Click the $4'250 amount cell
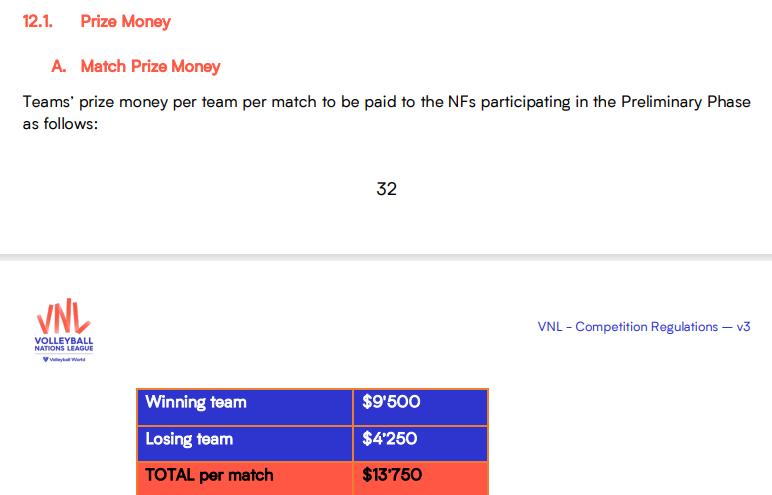Screen dimensions: 772x495 pyautogui.click(x=420, y=444)
